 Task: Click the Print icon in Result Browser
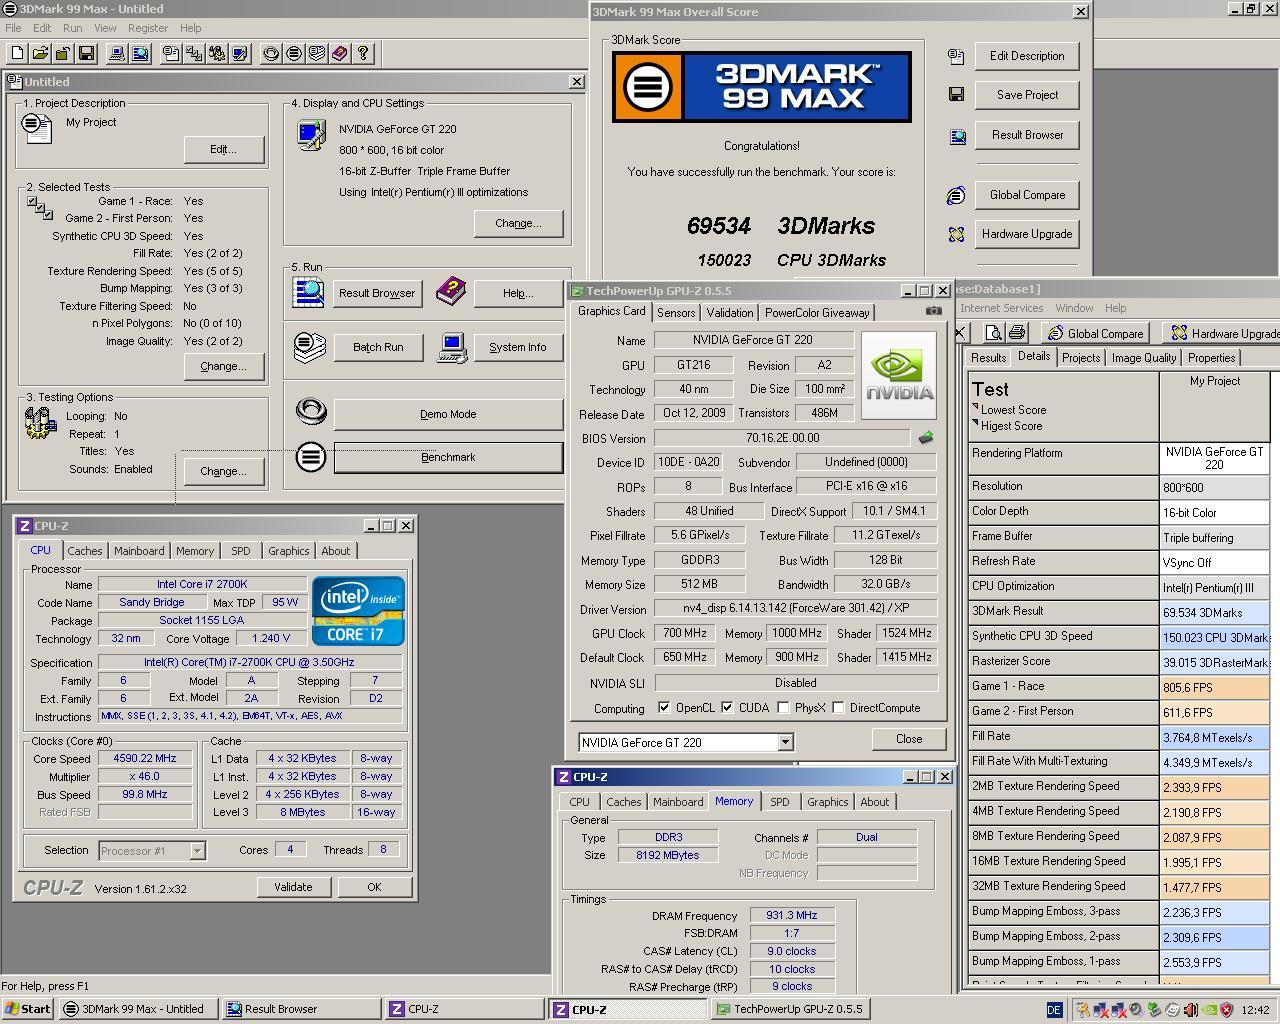[1017, 333]
